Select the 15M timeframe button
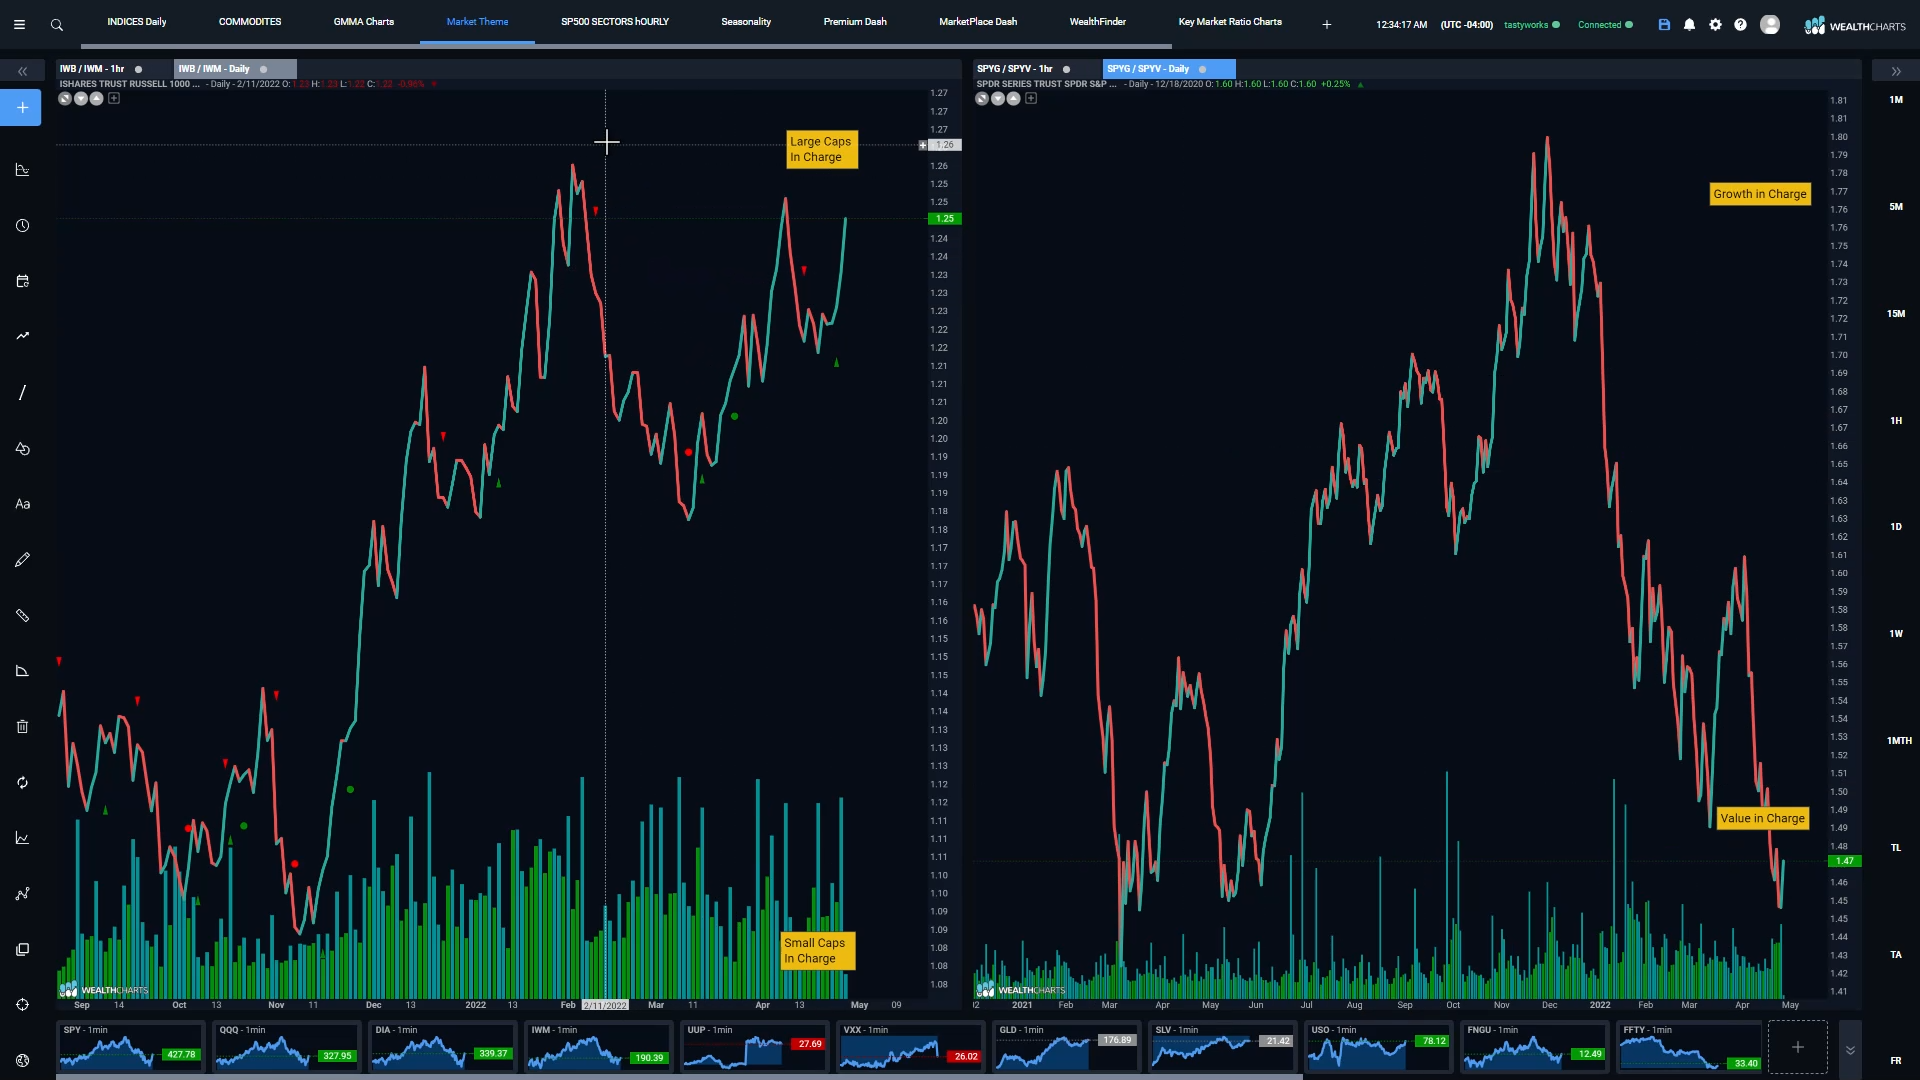The height and width of the screenshot is (1080, 1920). coord(1896,314)
